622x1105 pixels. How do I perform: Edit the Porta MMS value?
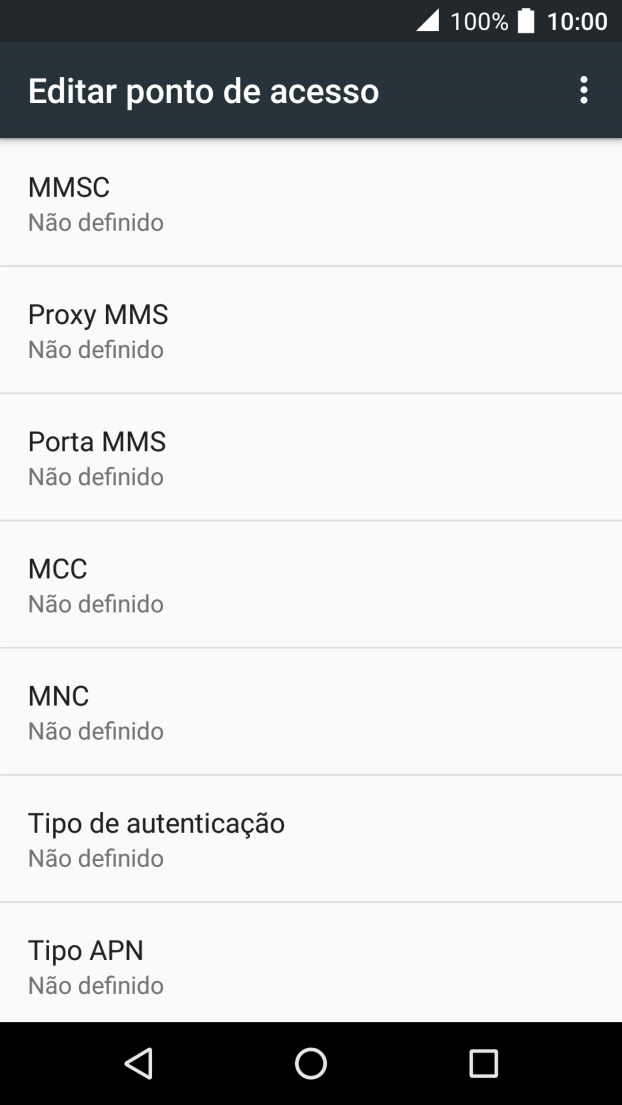311,455
